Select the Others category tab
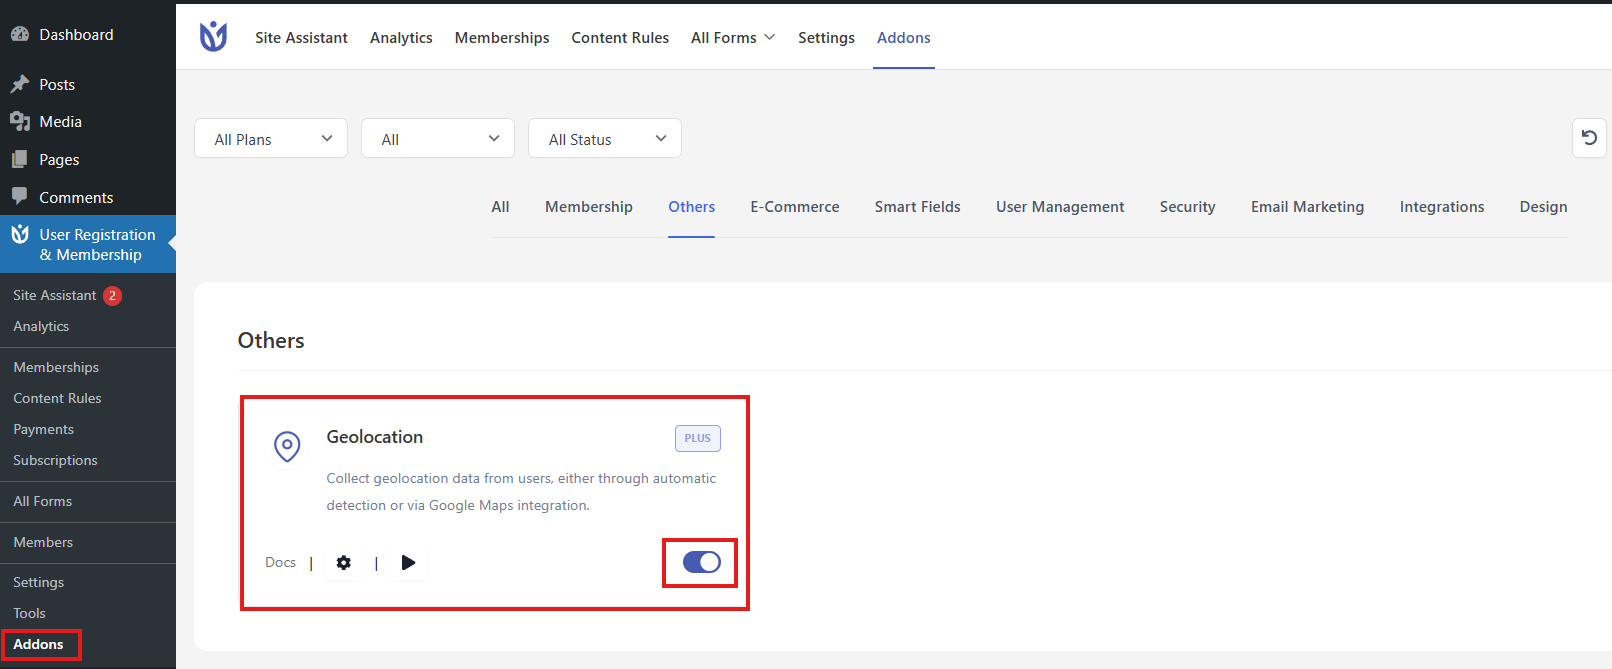The height and width of the screenshot is (669, 1612). point(692,207)
